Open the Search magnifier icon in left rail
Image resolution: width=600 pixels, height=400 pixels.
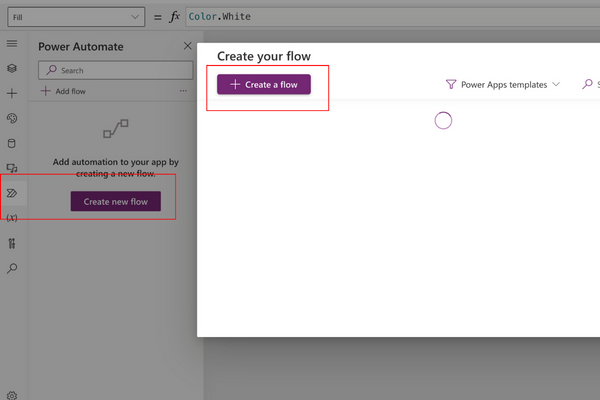pos(12,268)
